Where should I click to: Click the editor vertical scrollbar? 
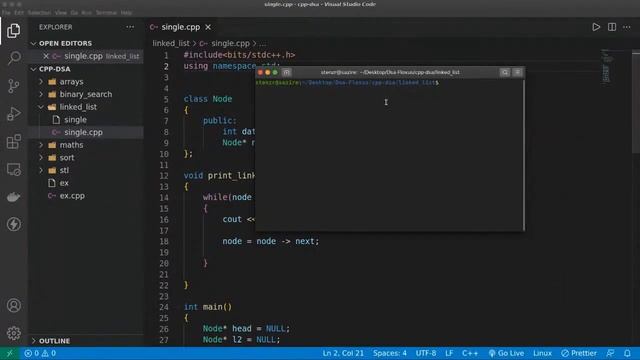click(636, 102)
